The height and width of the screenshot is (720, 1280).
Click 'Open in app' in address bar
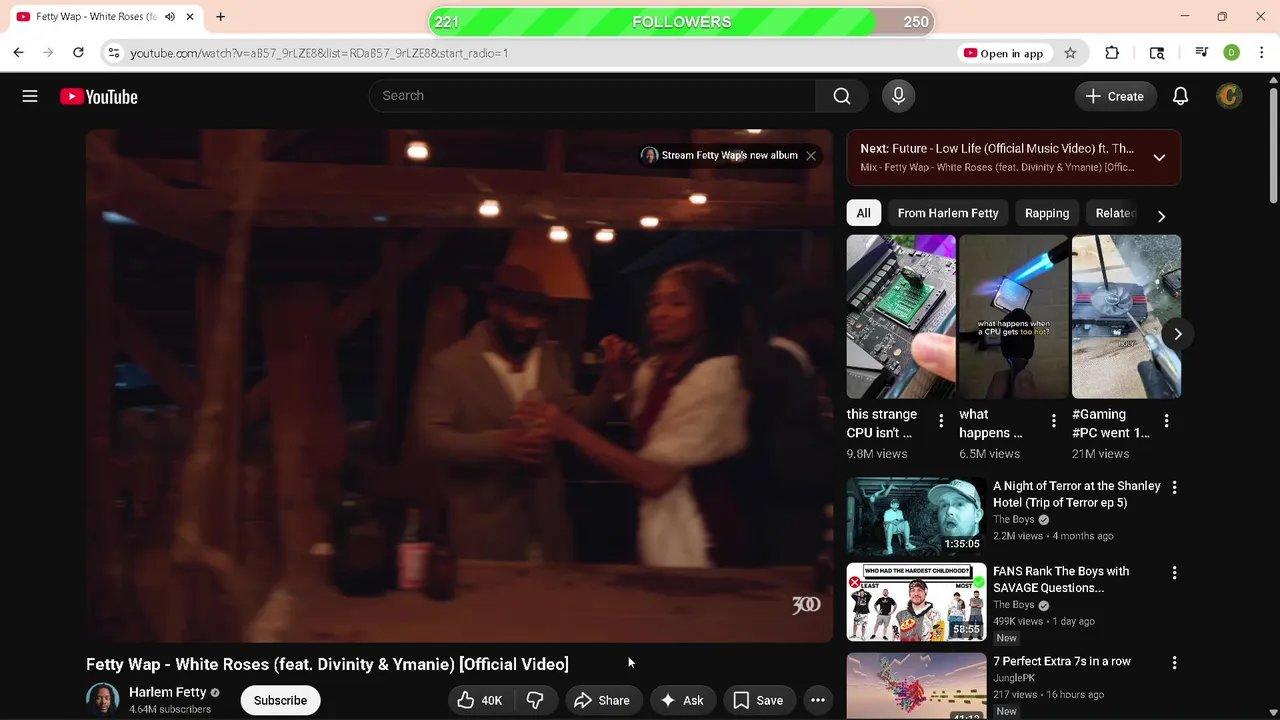point(1004,53)
